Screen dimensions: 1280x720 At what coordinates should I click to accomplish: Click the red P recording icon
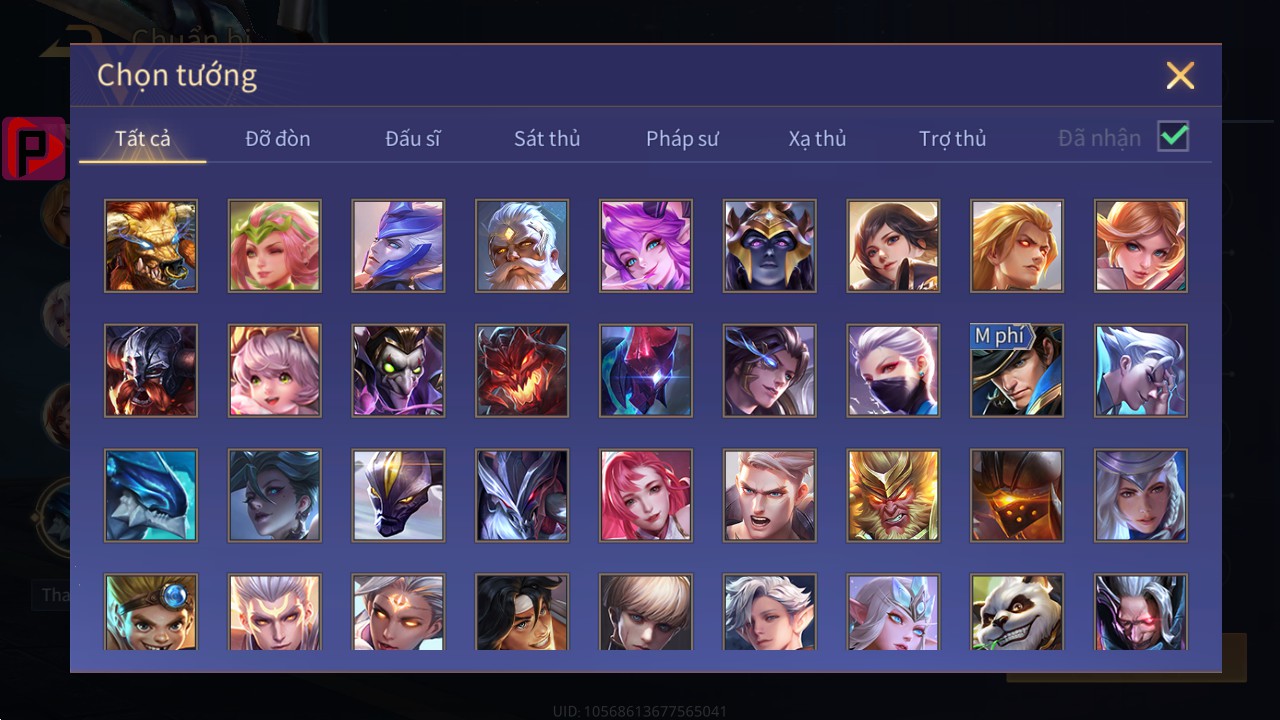point(34,148)
